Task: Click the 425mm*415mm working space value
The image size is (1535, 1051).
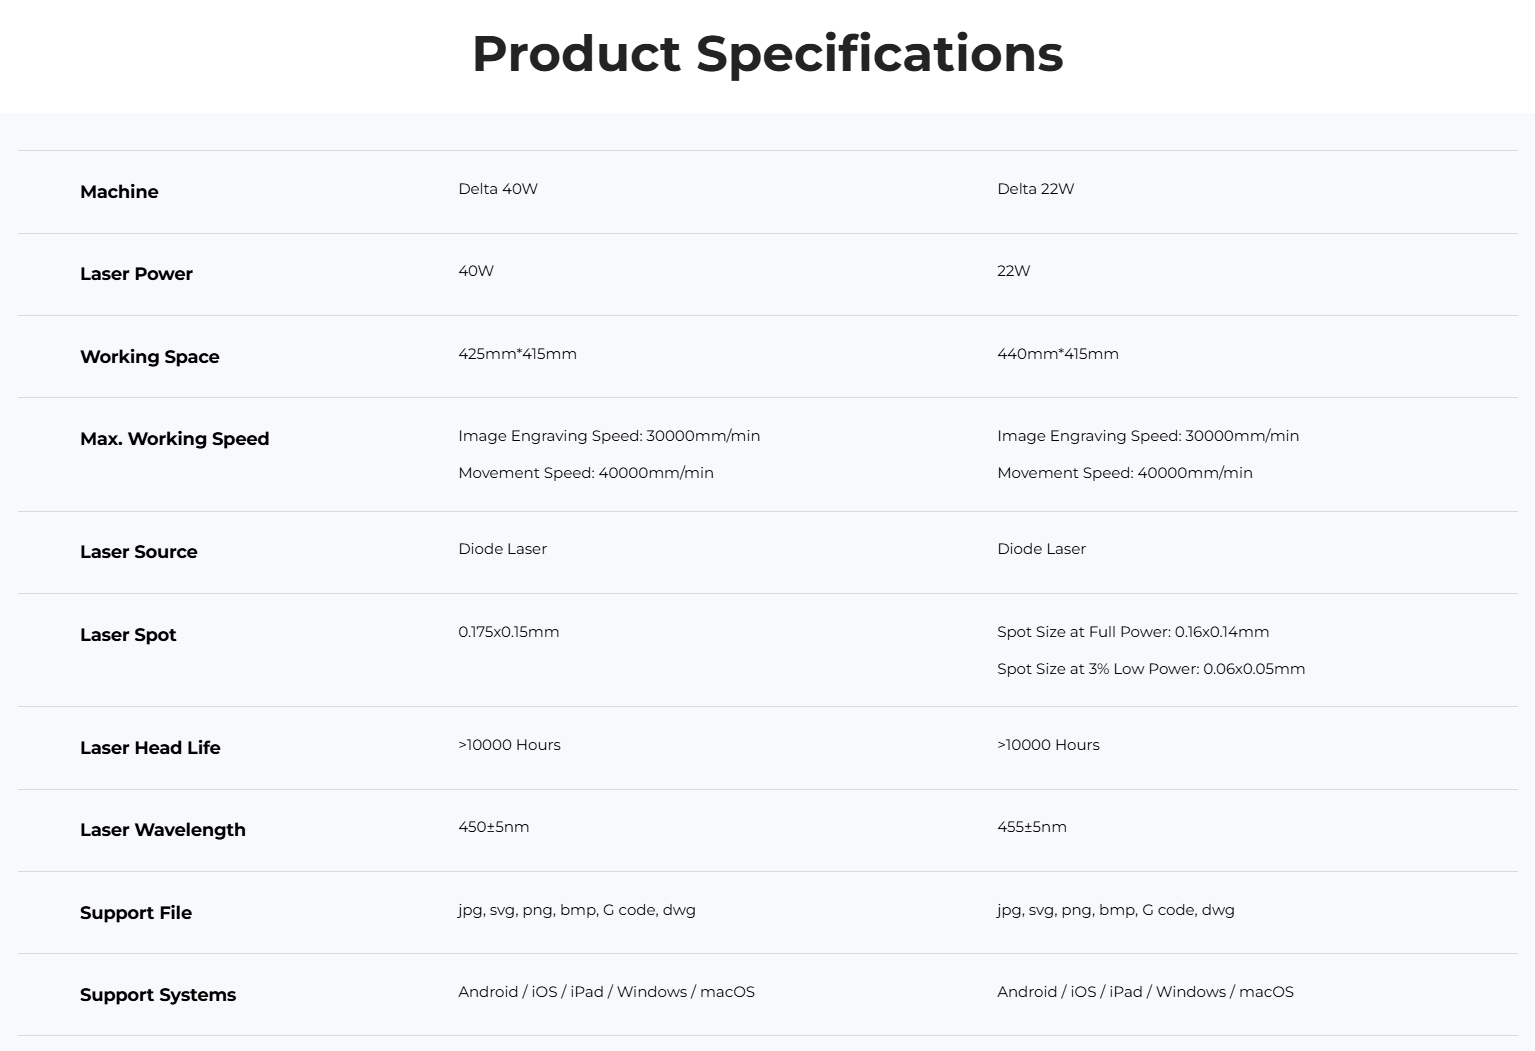Action: [517, 354]
